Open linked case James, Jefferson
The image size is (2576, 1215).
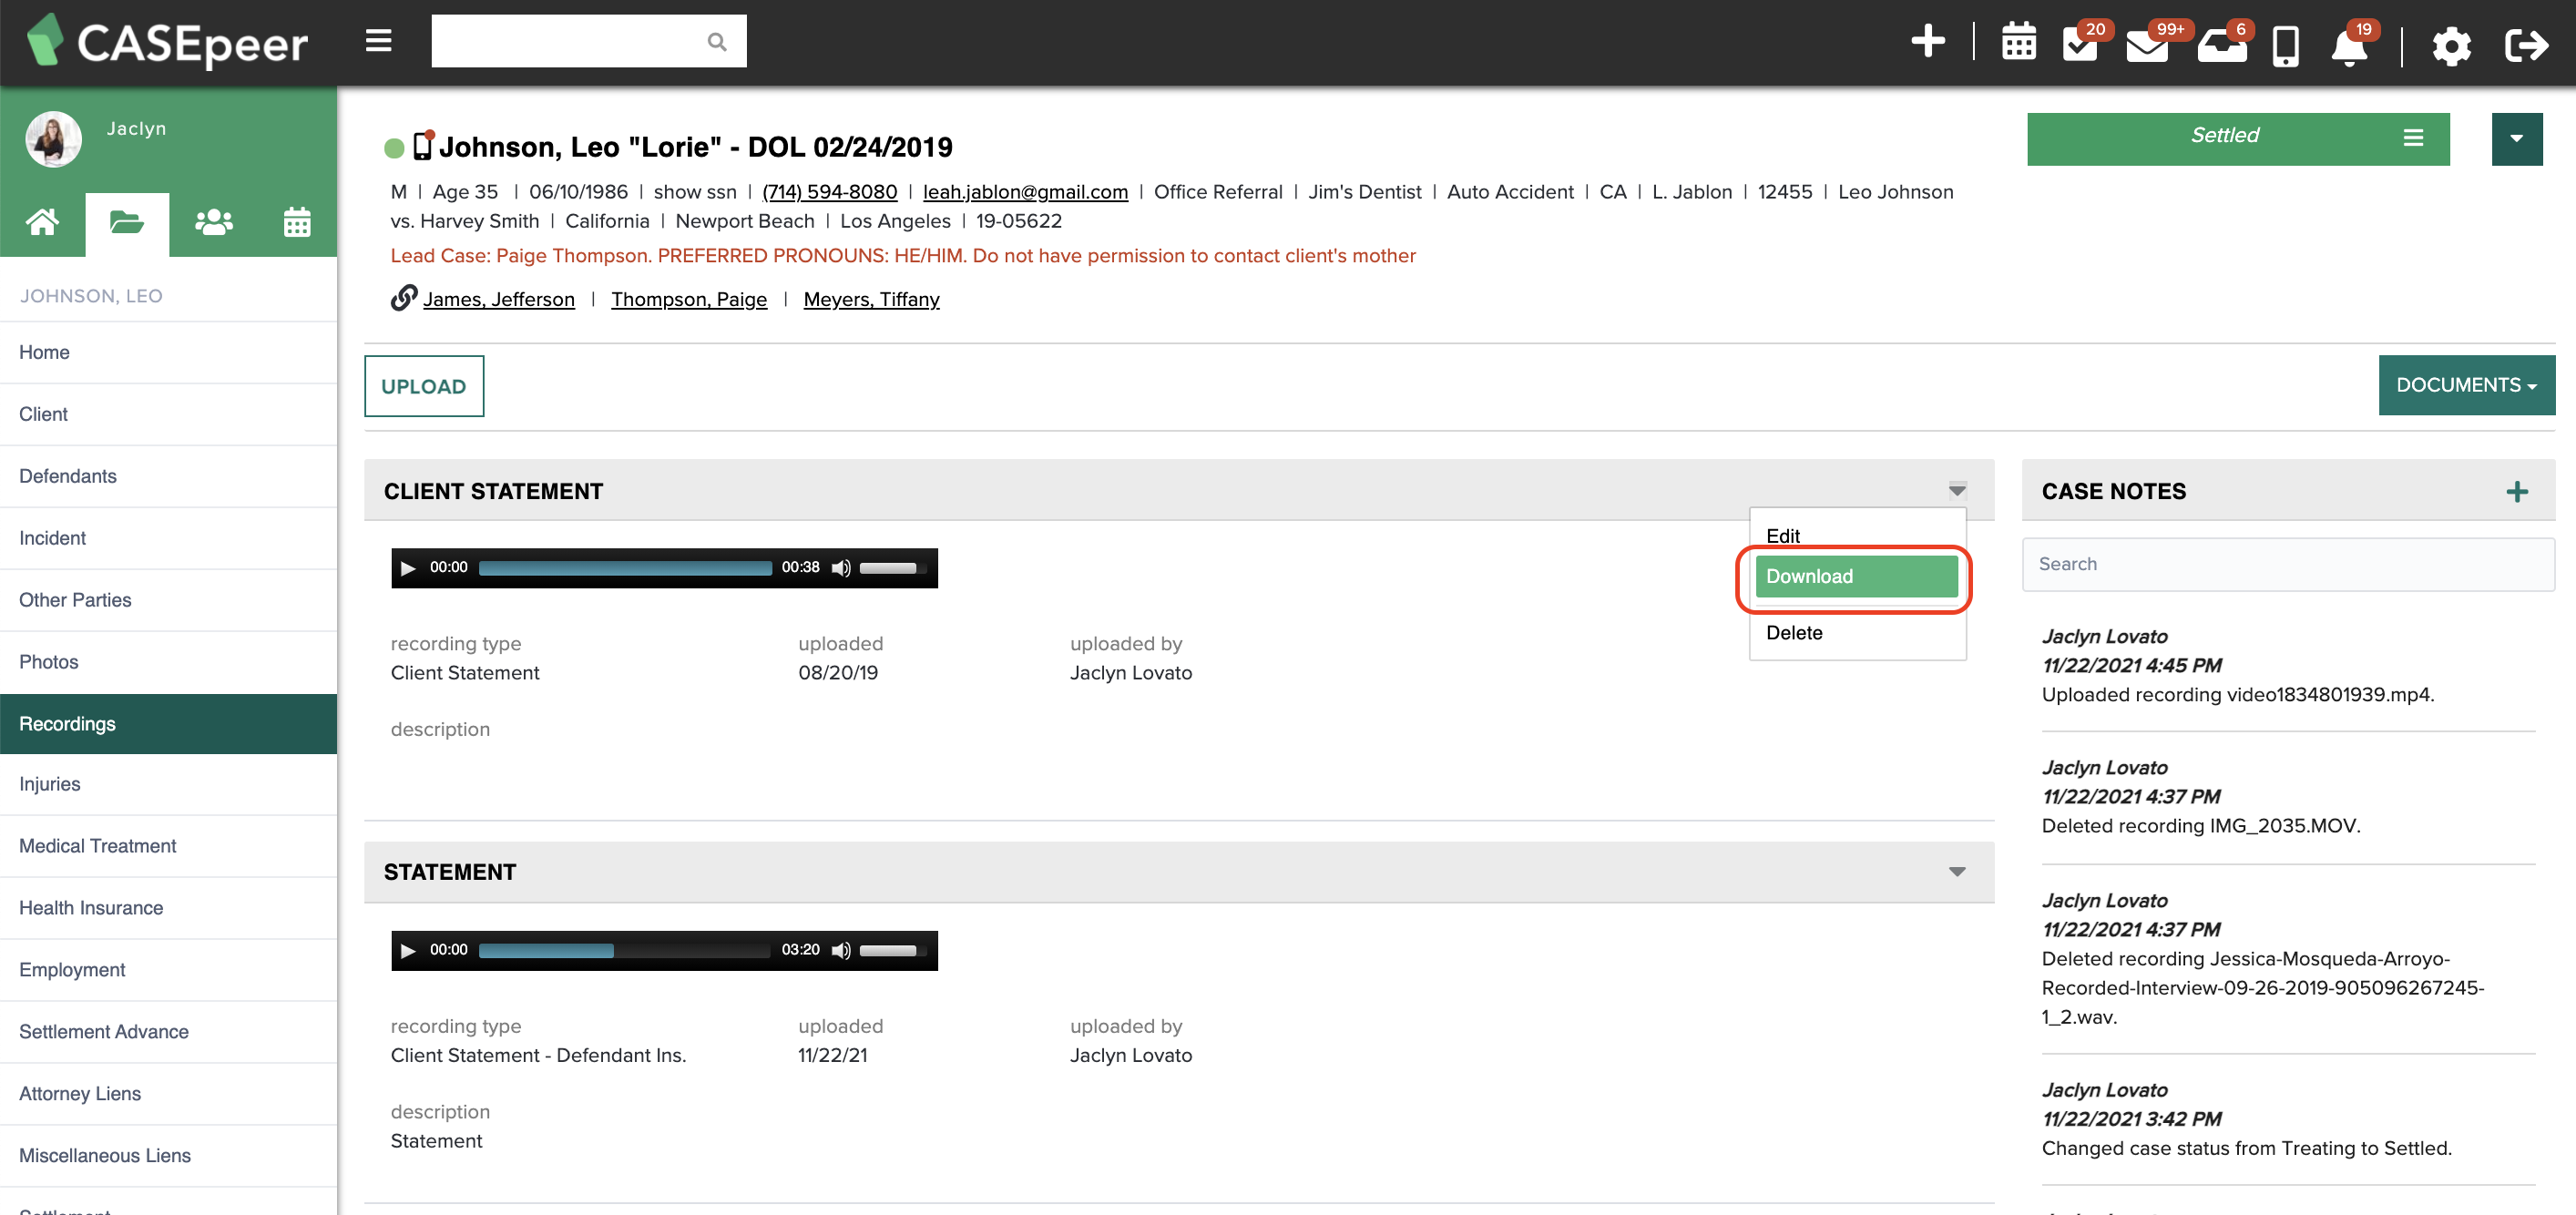click(498, 299)
